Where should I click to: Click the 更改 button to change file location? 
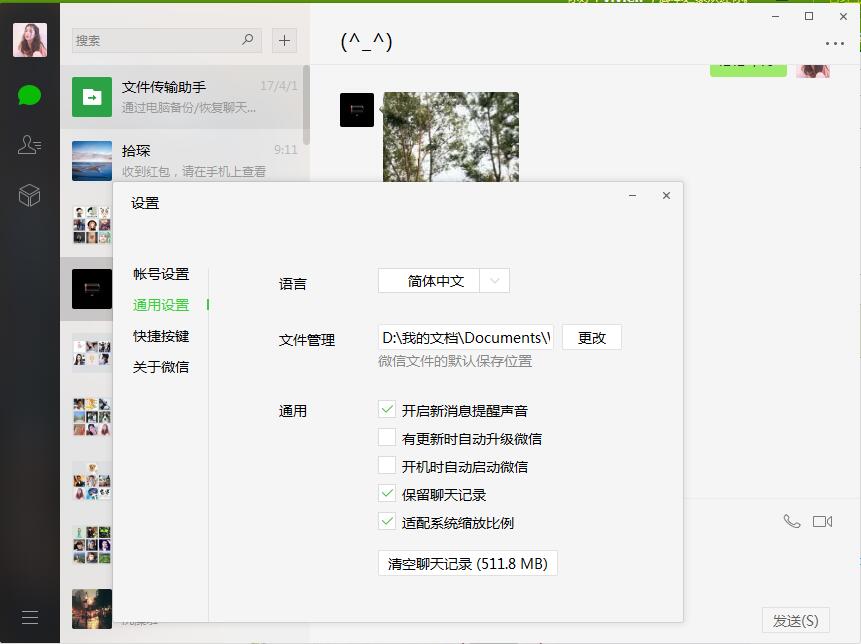[x=592, y=337]
